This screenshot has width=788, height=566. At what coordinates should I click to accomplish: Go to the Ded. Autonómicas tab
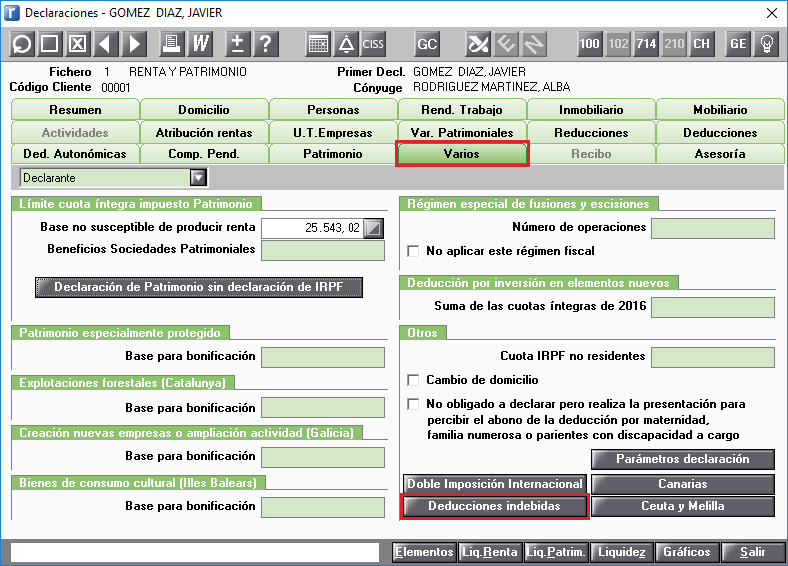(x=75, y=154)
